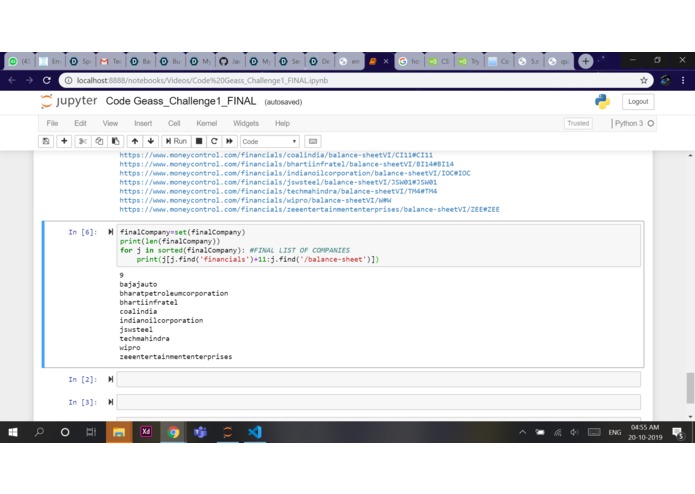This screenshot has width=695, height=494.
Task: Open File Explorer from the taskbar
Action: tap(119, 432)
